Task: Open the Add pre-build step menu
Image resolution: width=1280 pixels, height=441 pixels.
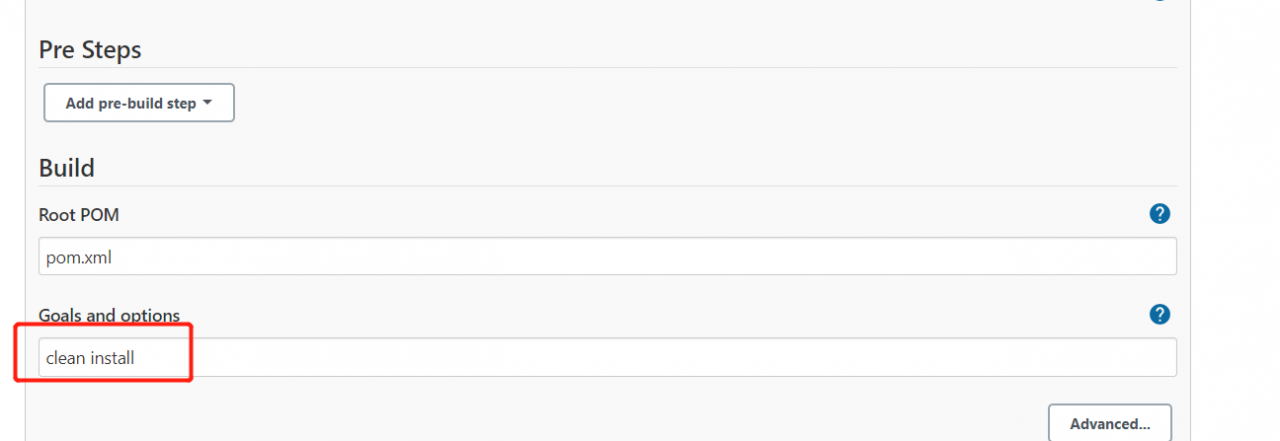Action: pos(139,103)
